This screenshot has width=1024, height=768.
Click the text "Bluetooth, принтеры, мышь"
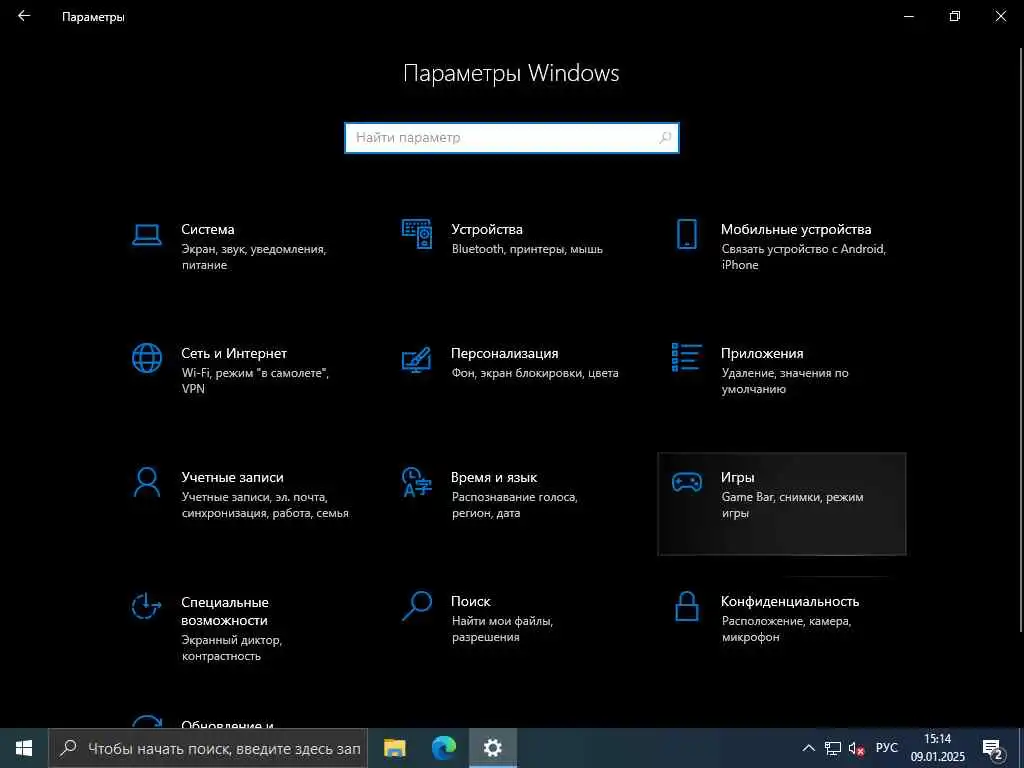(x=527, y=249)
